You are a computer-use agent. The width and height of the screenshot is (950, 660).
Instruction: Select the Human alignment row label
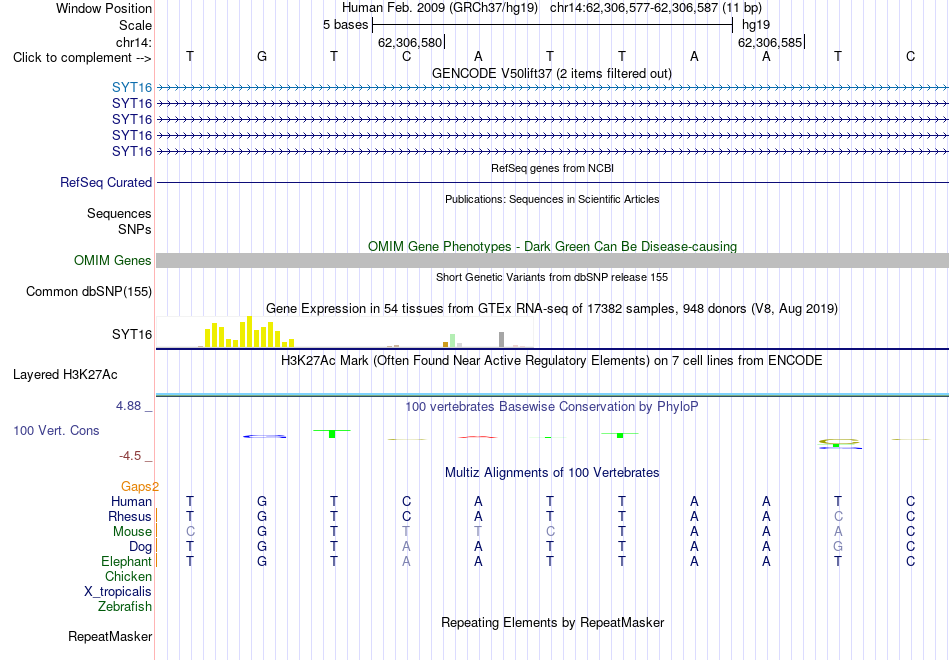131,501
